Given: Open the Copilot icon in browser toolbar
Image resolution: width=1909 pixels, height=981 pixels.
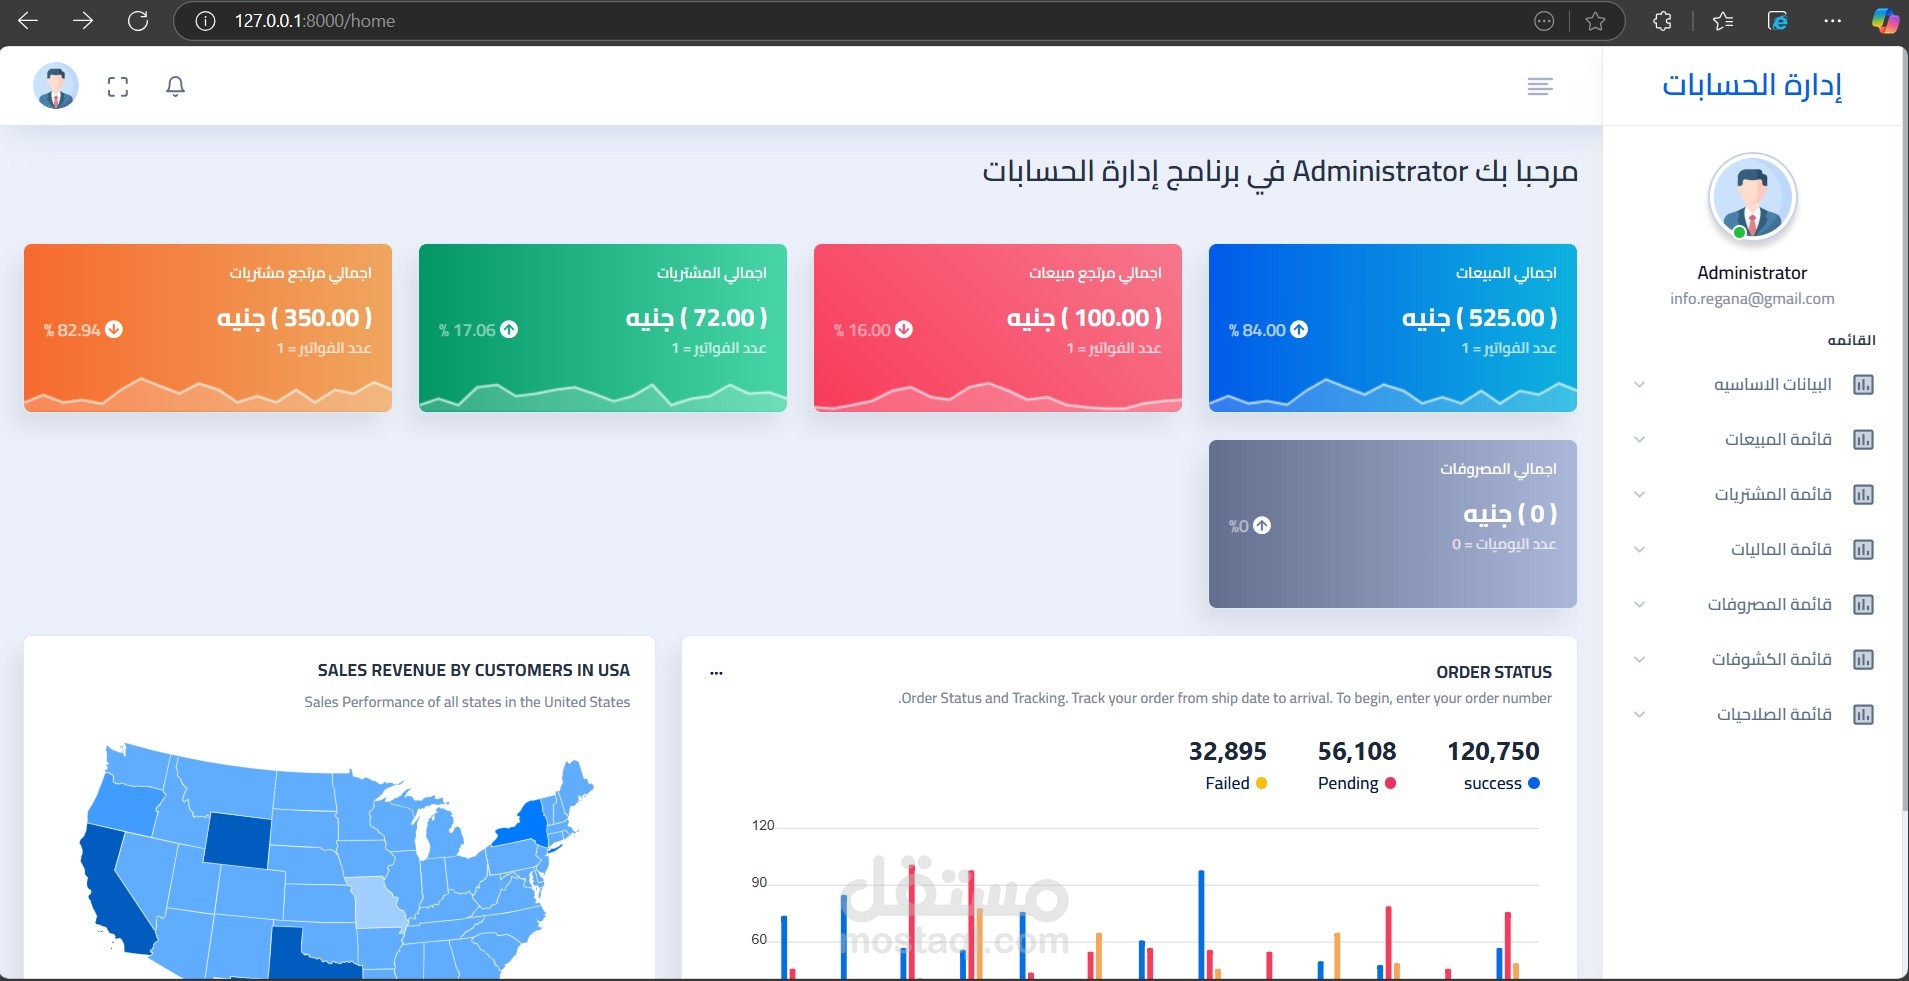Looking at the screenshot, I should [1885, 21].
